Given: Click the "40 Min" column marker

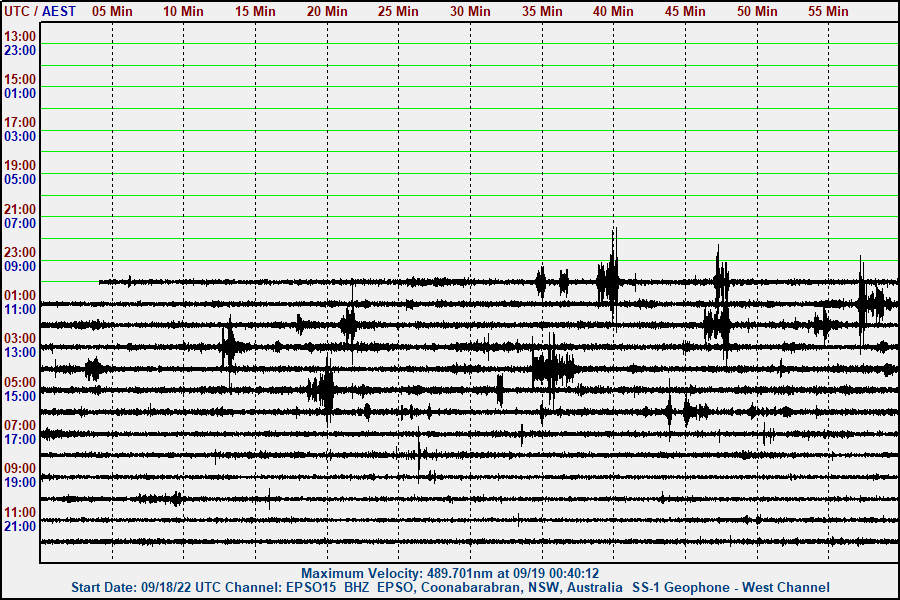Looking at the screenshot, I should (x=613, y=11).
